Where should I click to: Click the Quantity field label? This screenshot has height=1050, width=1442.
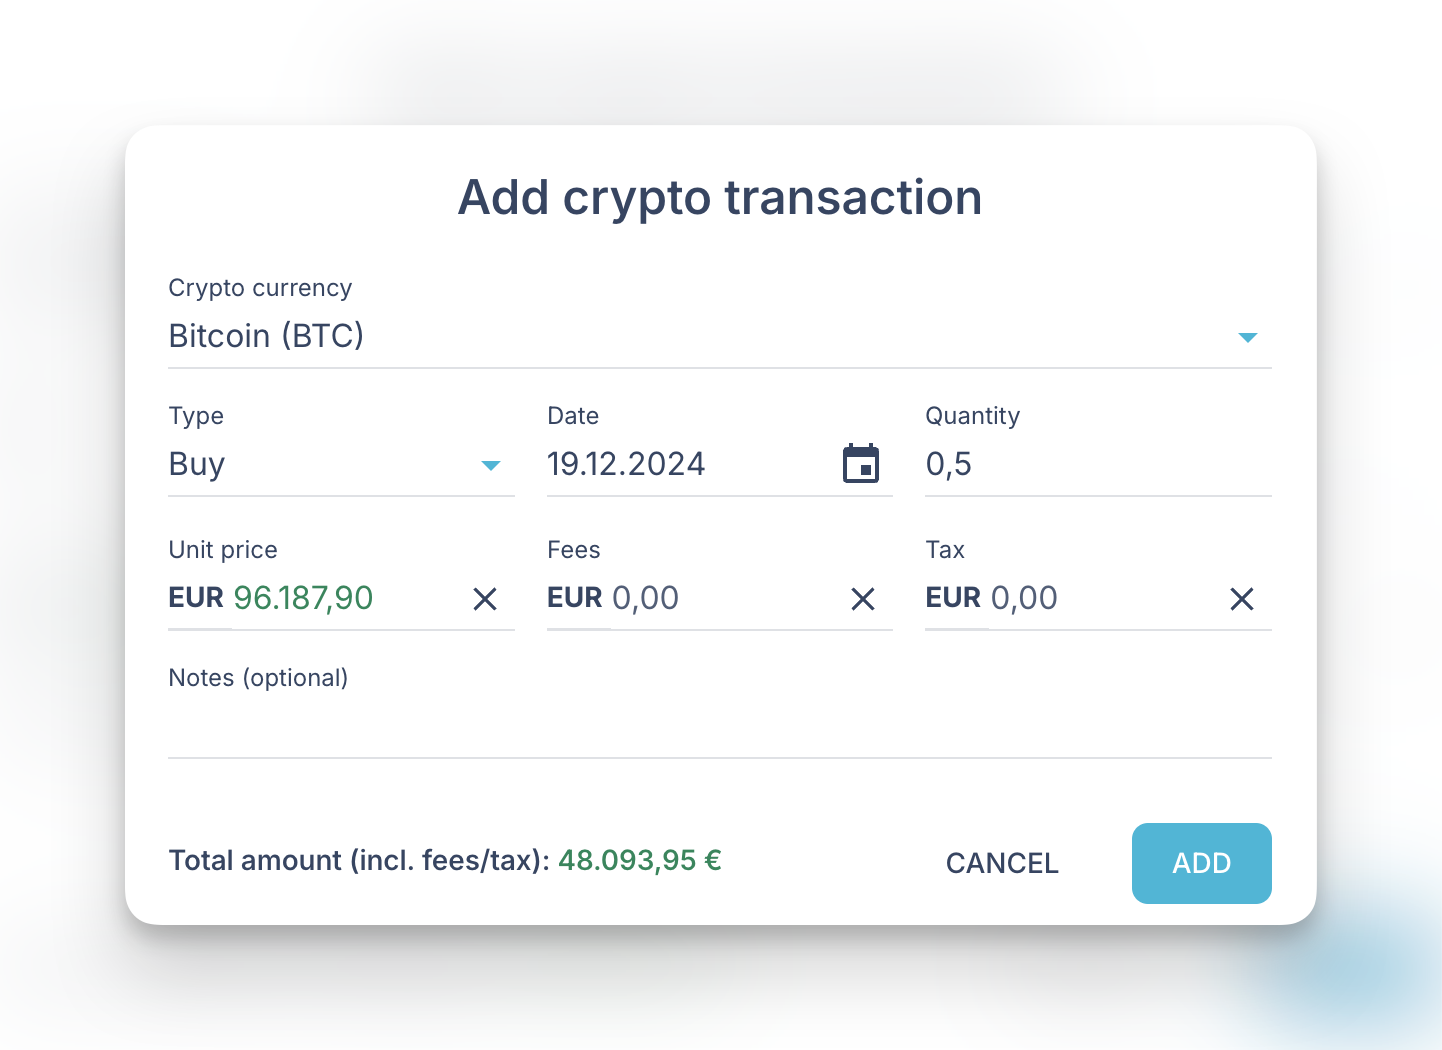tap(972, 416)
